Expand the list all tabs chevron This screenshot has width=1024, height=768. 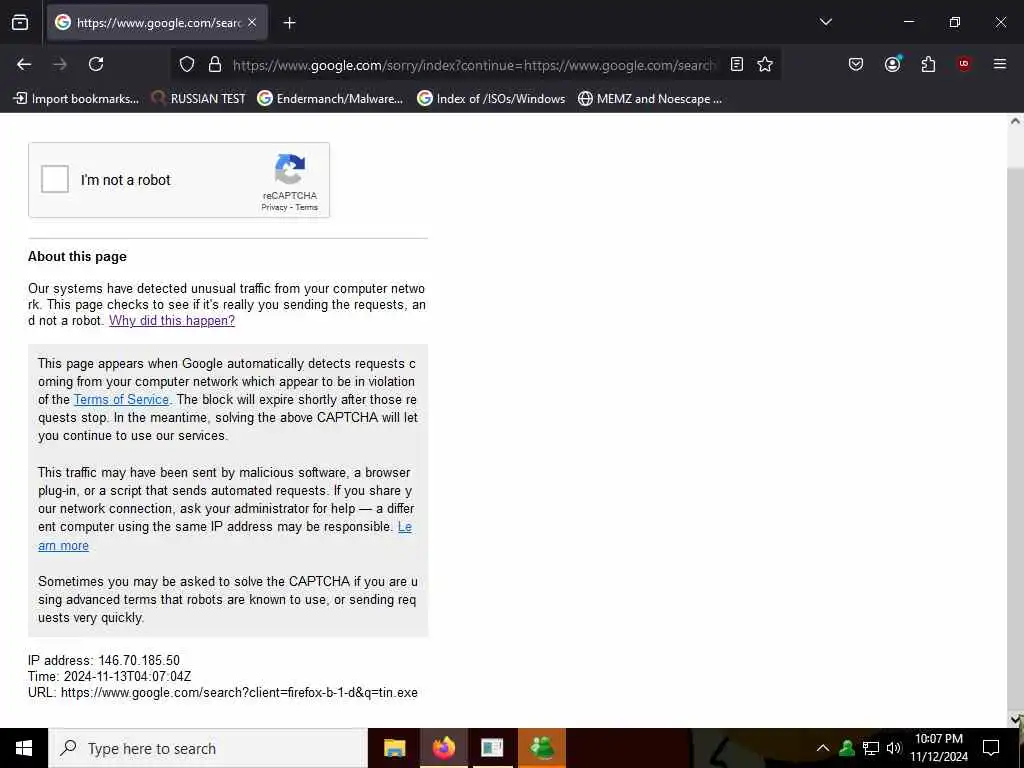click(825, 22)
